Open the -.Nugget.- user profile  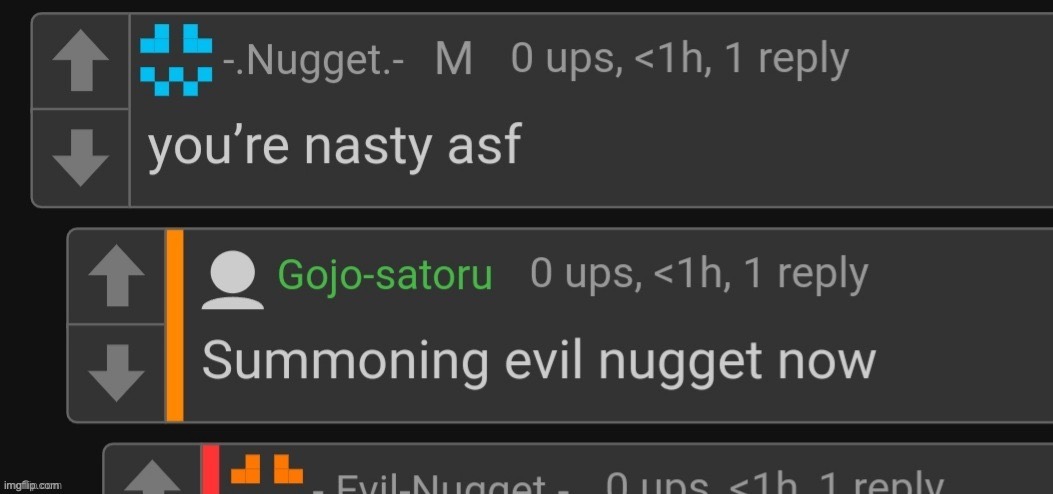(313, 62)
